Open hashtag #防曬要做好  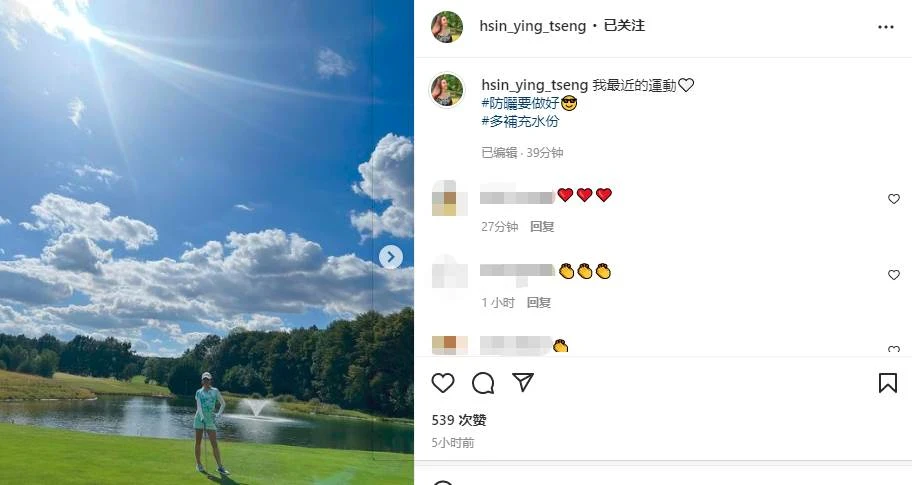(521, 104)
